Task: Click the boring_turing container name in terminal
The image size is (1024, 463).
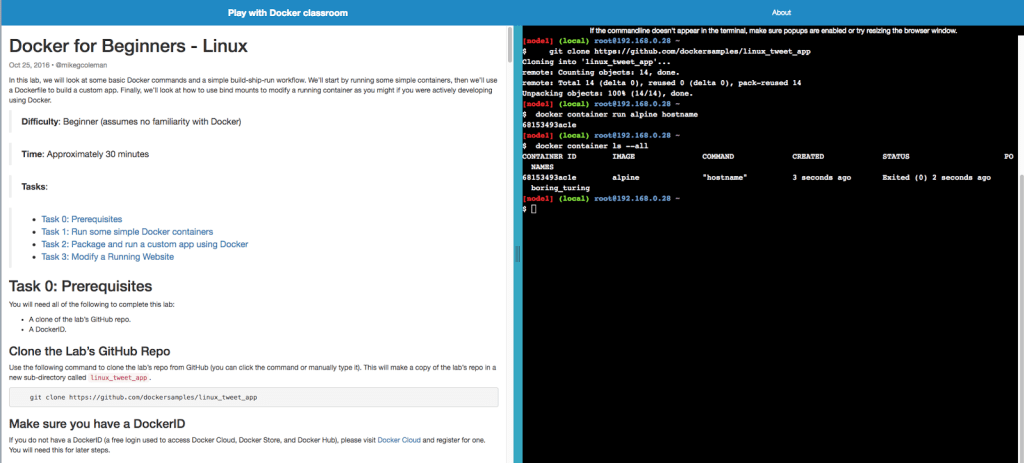Action: (x=560, y=188)
